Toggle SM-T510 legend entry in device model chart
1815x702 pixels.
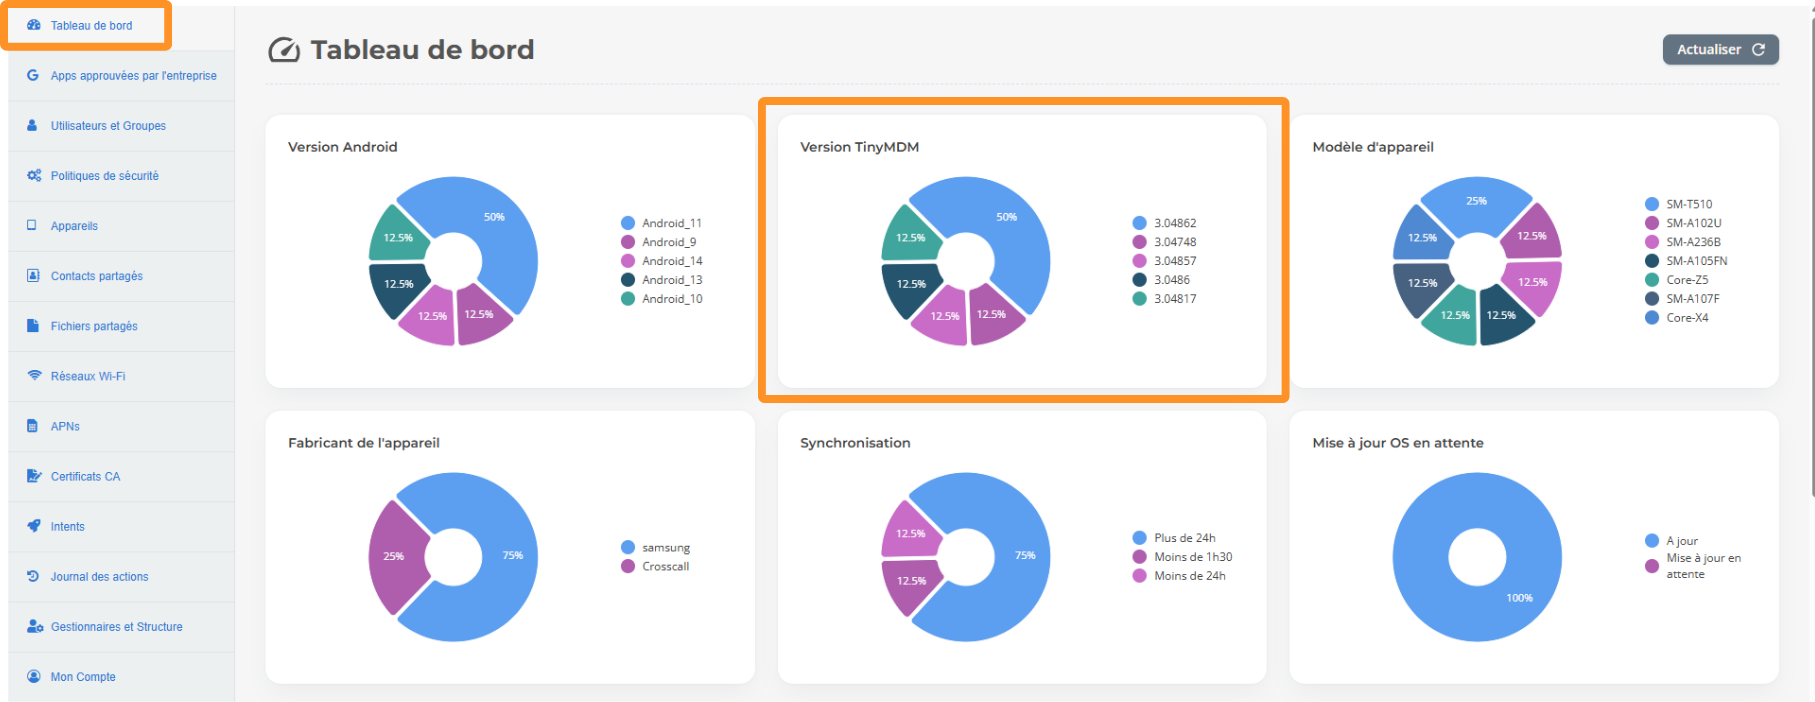(x=1688, y=204)
